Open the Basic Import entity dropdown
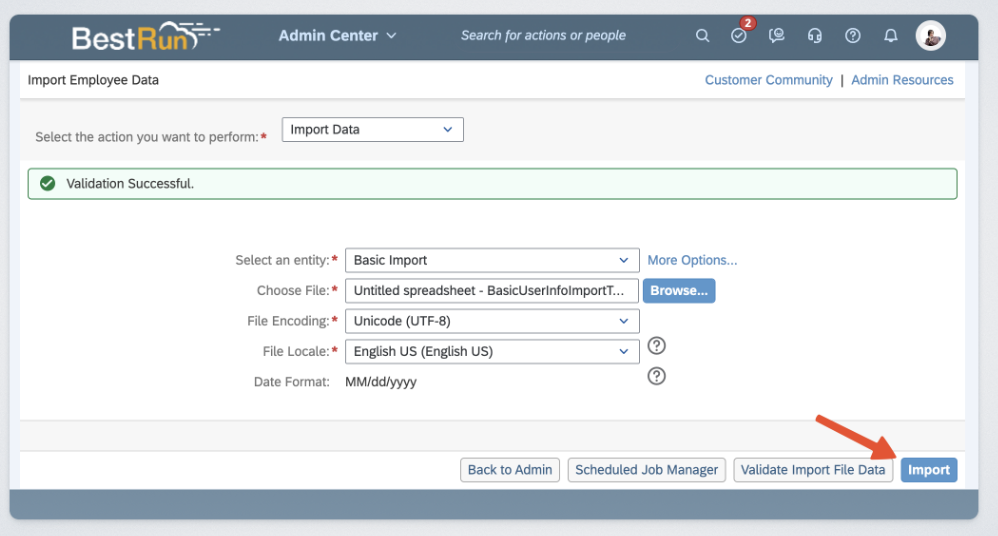This screenshot has width=998, height=536. [491, 260]
